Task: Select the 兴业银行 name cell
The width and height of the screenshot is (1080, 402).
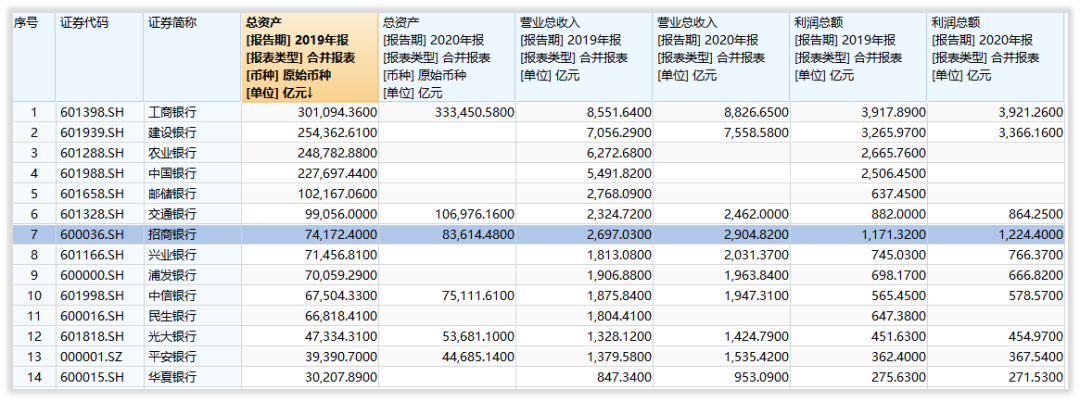Action: [192, 255]
